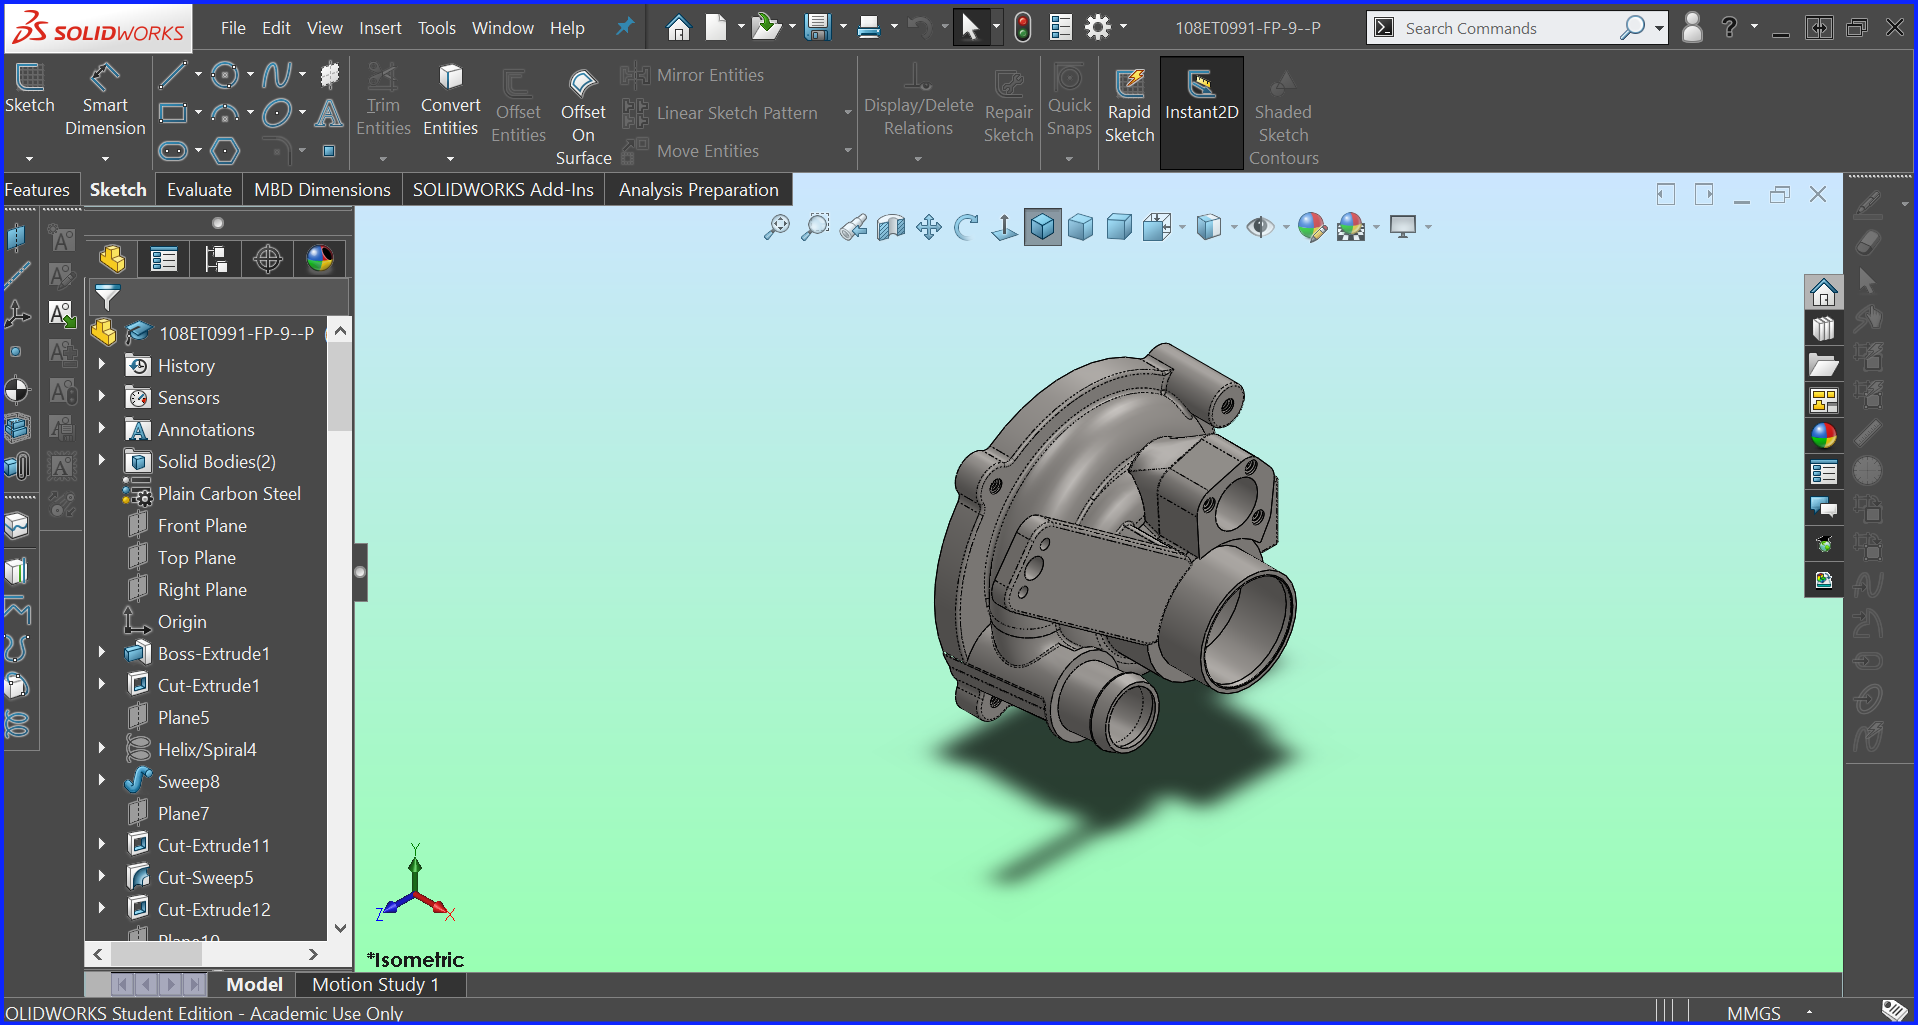The width and height of the screenshot is (1918, 1025).
Task: Click the Sketch tool icon
Action: coord(29,88)
